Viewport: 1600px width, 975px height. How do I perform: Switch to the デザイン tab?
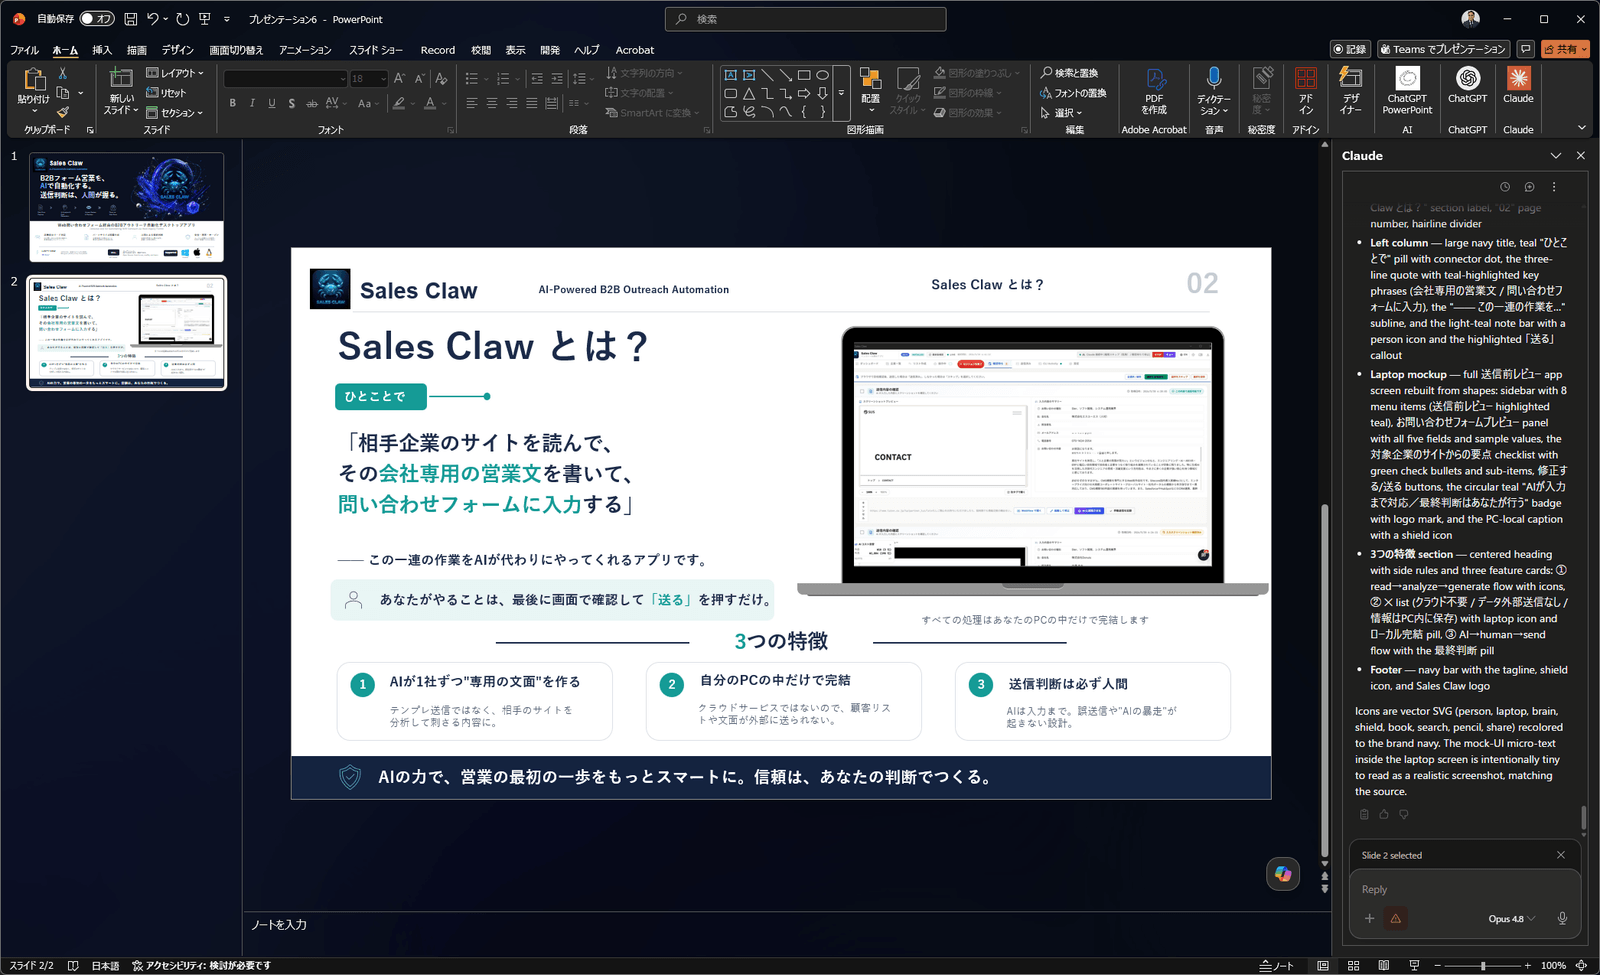pyautogui.click(x=178, y=50)
